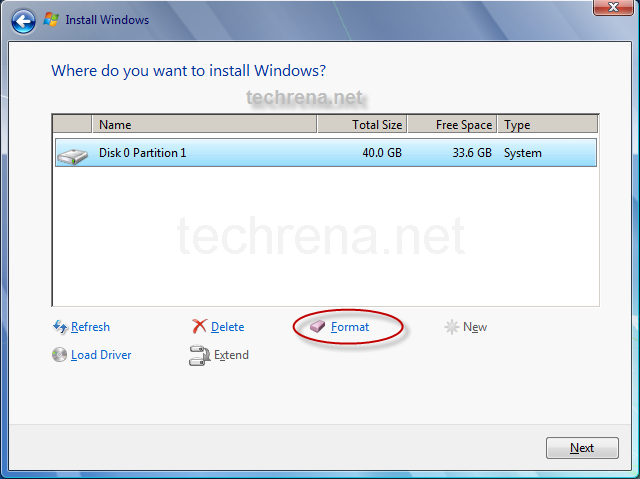Click the 40.0 GB total size value
Image resolution: width=640 pixels, height=479 pixels.
382,153
